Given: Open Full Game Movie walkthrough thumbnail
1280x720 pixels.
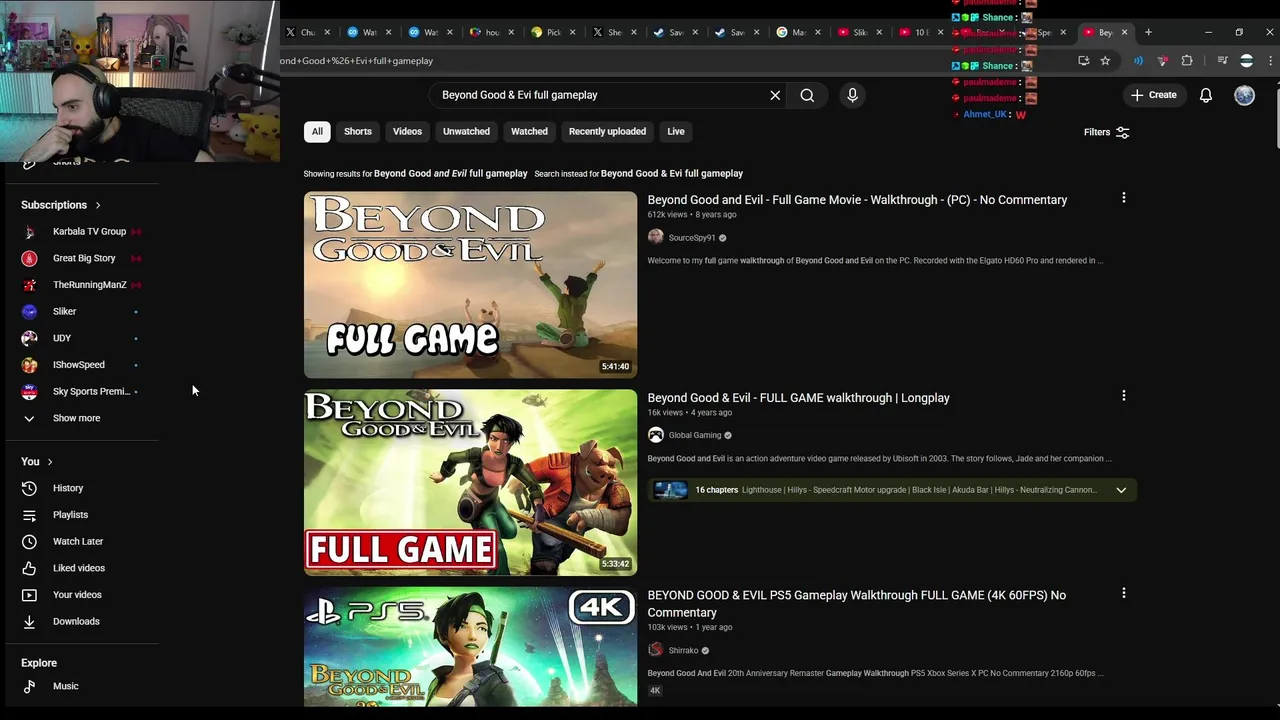Looking at the screenshot, I should 470,285.
